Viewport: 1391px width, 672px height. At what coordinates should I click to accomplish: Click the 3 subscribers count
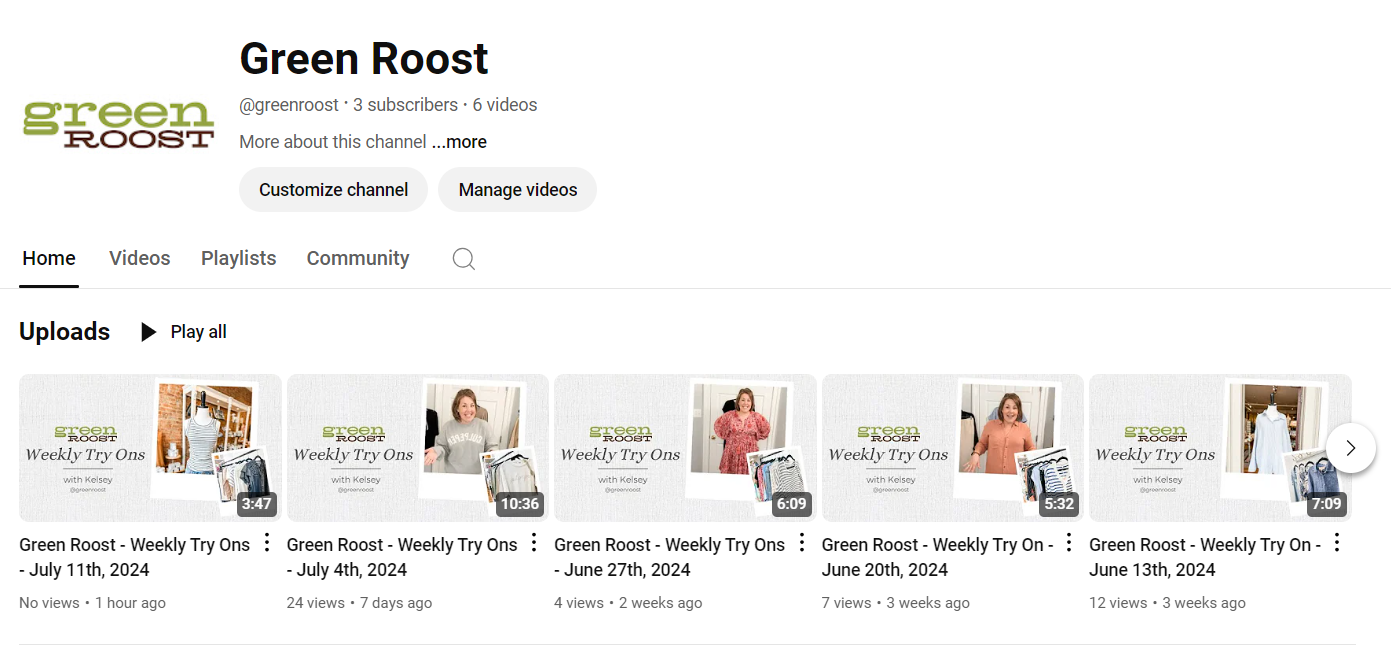click(405, 105)
